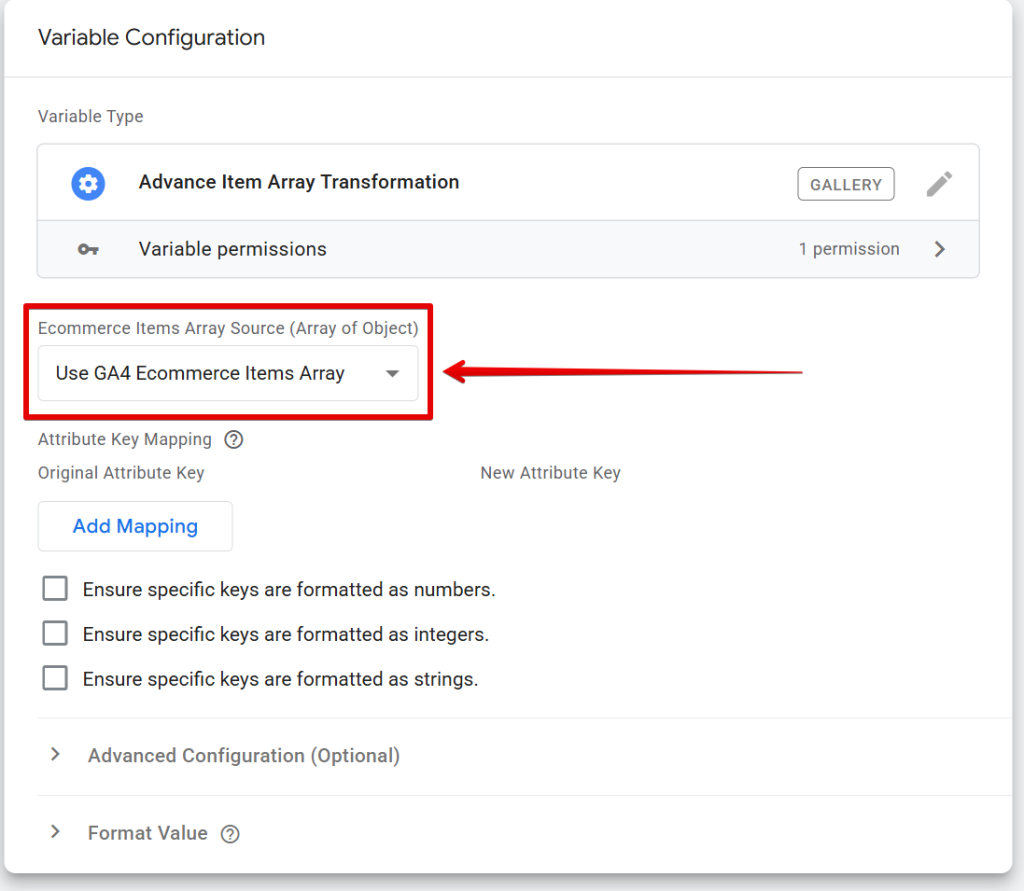Click the Variable Type label
The width and height of the screenshot is (1024, 891).
pos(91,116)
